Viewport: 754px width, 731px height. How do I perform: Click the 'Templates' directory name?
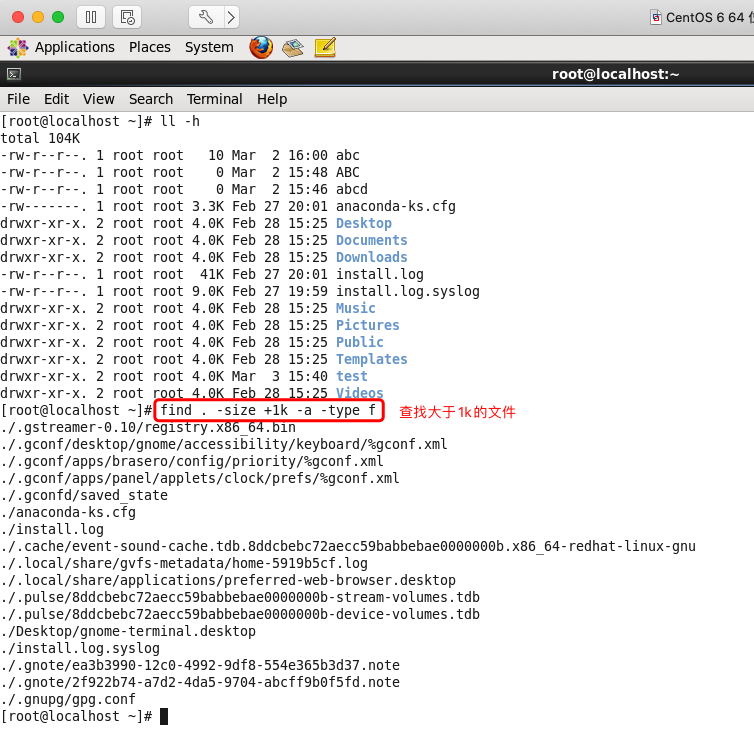click(371, 359)
